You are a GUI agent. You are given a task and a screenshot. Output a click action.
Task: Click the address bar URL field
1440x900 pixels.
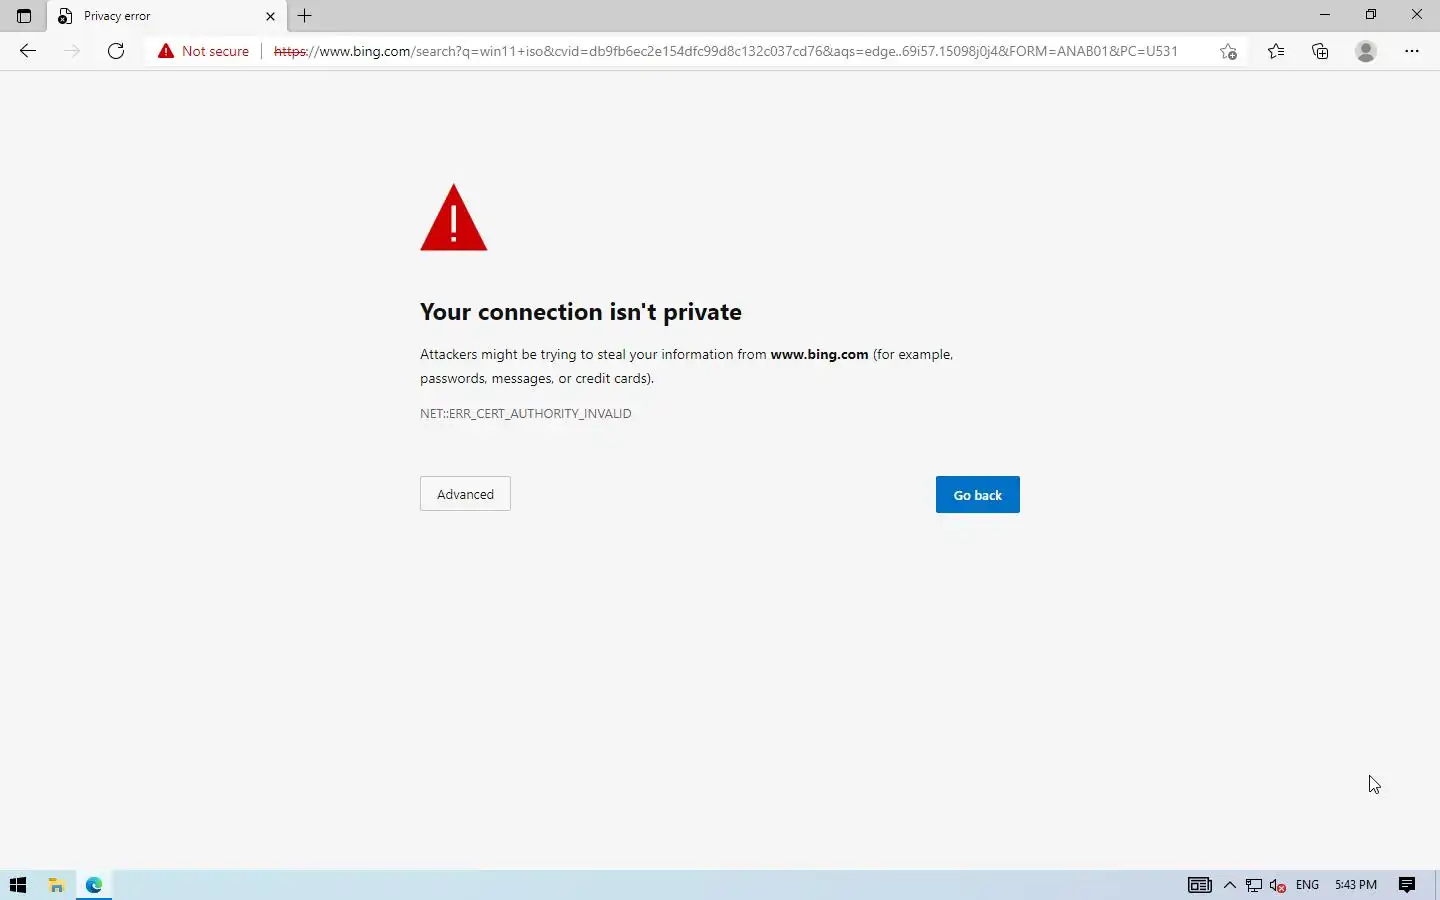[725, 51]
